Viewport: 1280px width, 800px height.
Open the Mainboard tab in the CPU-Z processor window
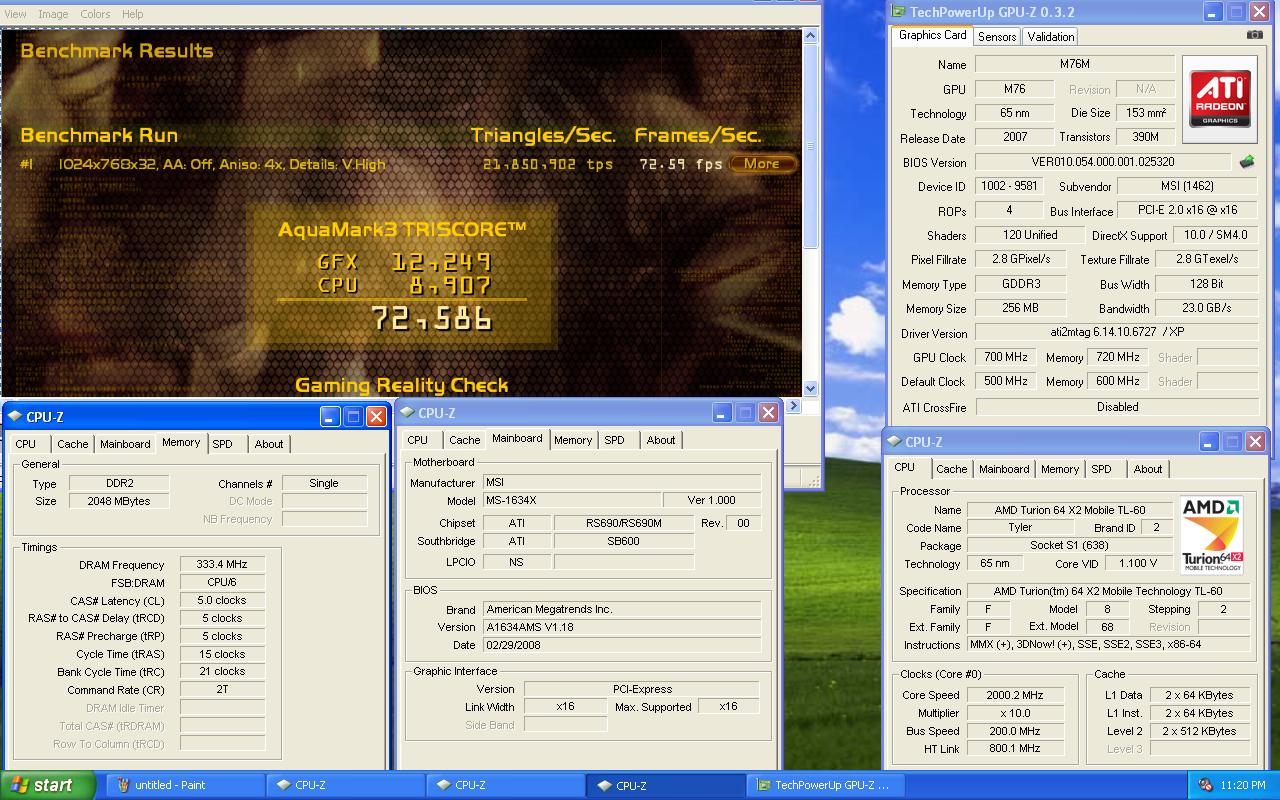pos(1004,469)
